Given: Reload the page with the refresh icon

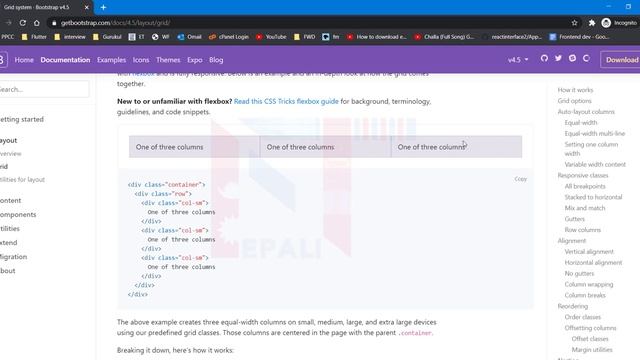Looking at the screenshot, I should pos(23,23).
